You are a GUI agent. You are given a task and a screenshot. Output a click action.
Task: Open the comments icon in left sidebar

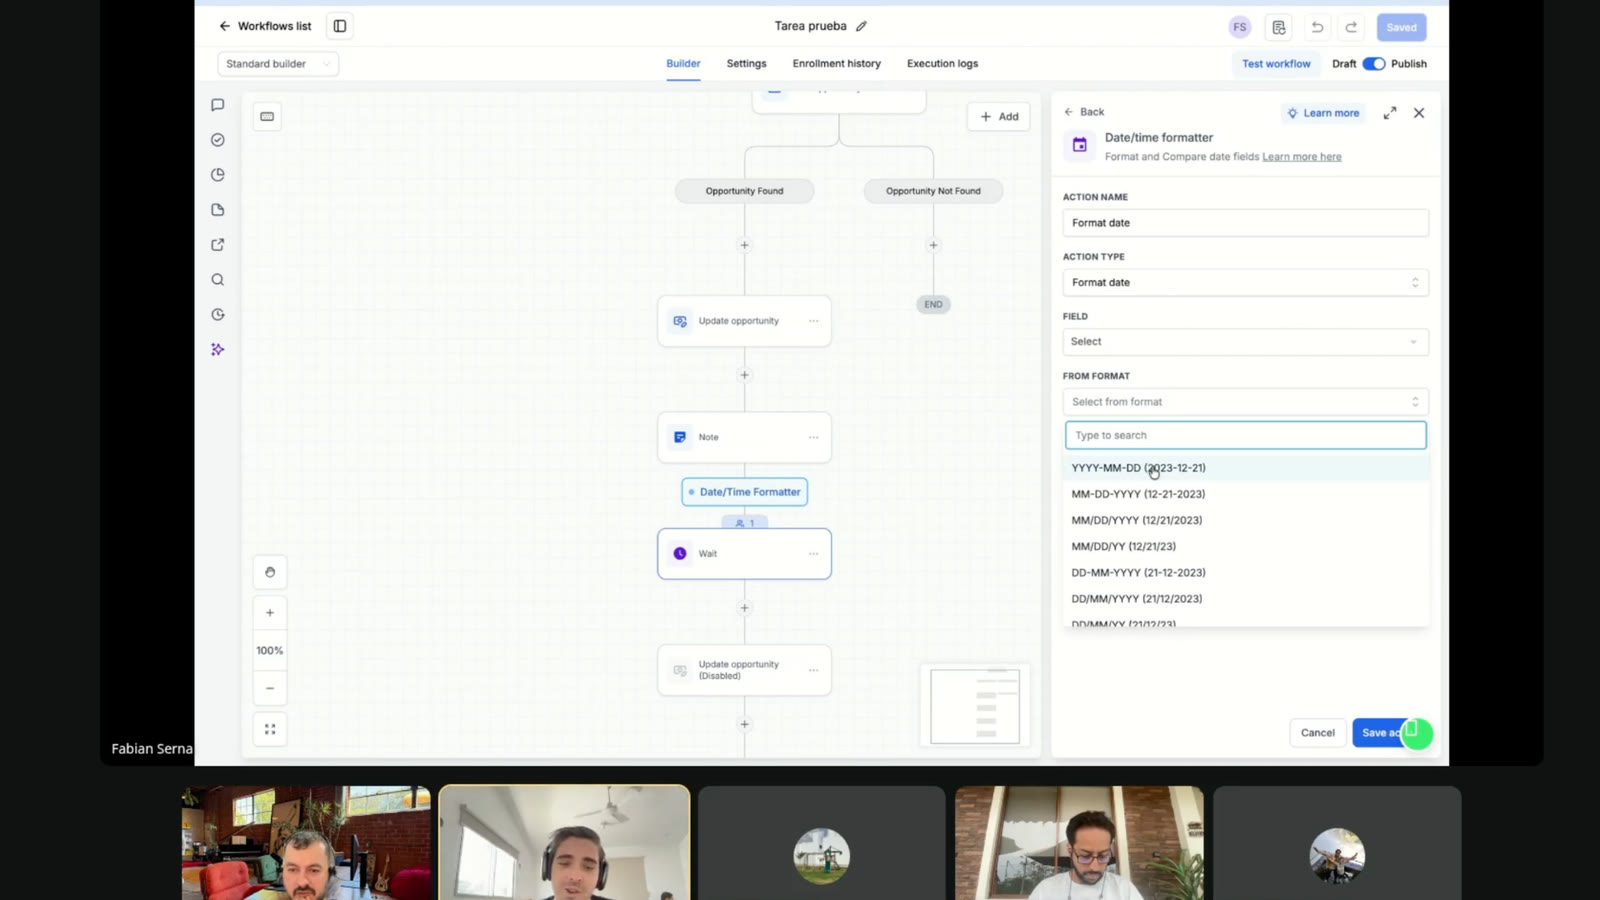point(218,105)
